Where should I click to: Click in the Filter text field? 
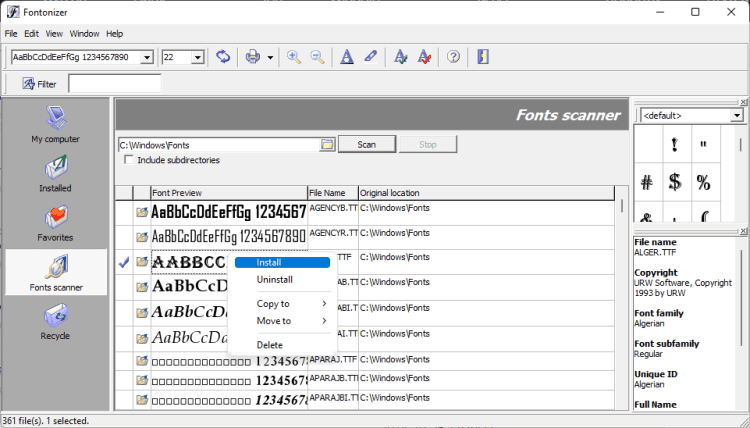point(115,84)
